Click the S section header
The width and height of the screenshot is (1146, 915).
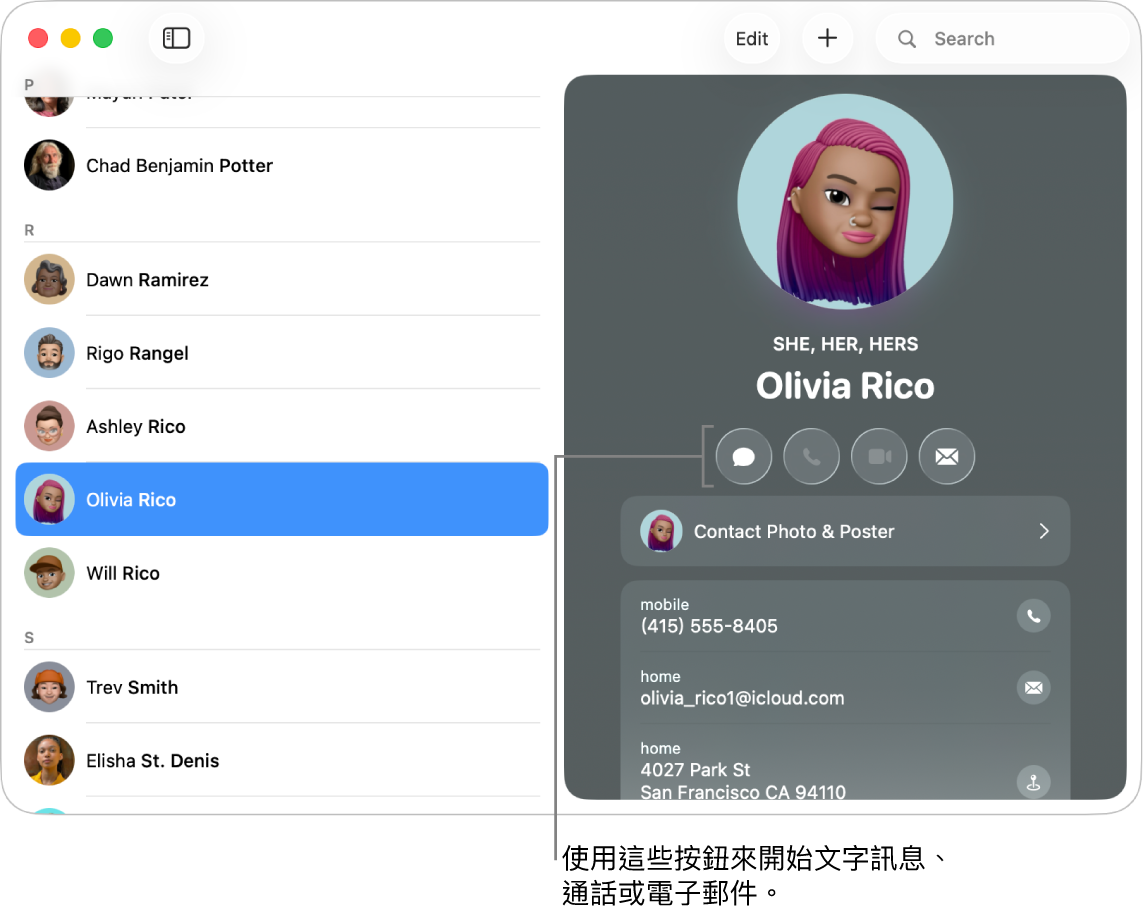(29, 637)
